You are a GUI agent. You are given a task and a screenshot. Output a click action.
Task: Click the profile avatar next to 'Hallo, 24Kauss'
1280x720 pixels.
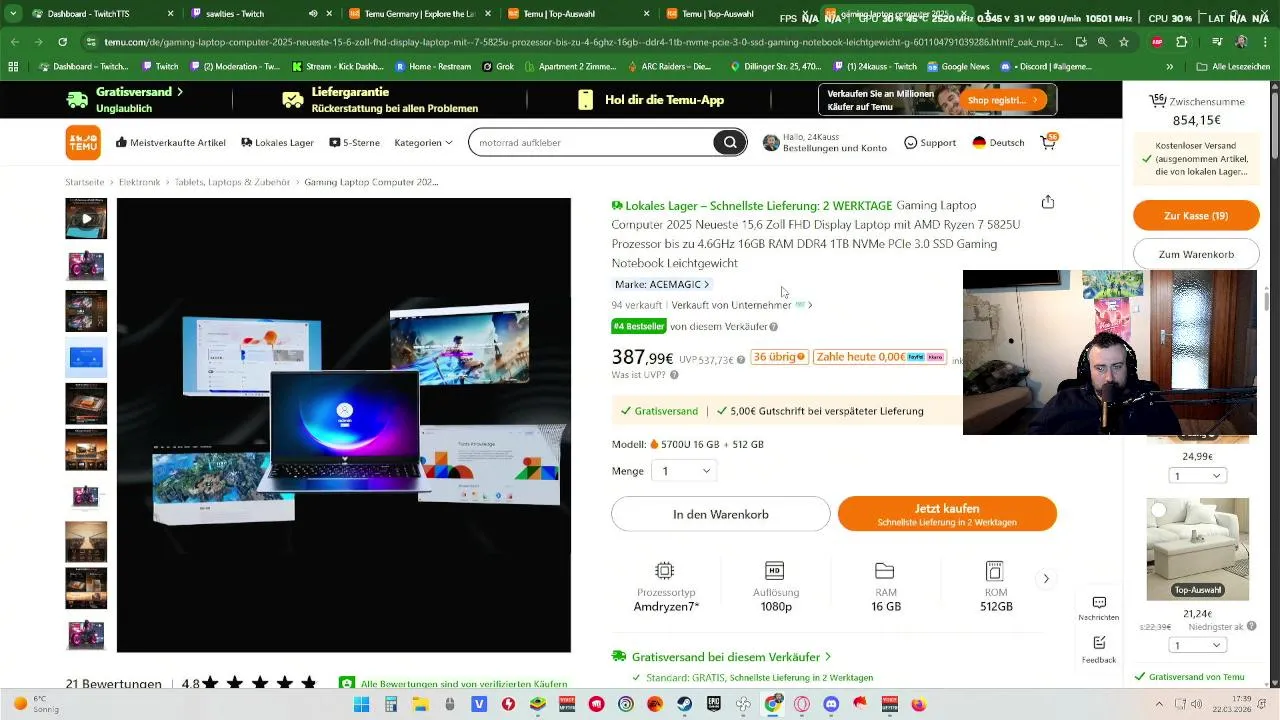click(771, 142)
